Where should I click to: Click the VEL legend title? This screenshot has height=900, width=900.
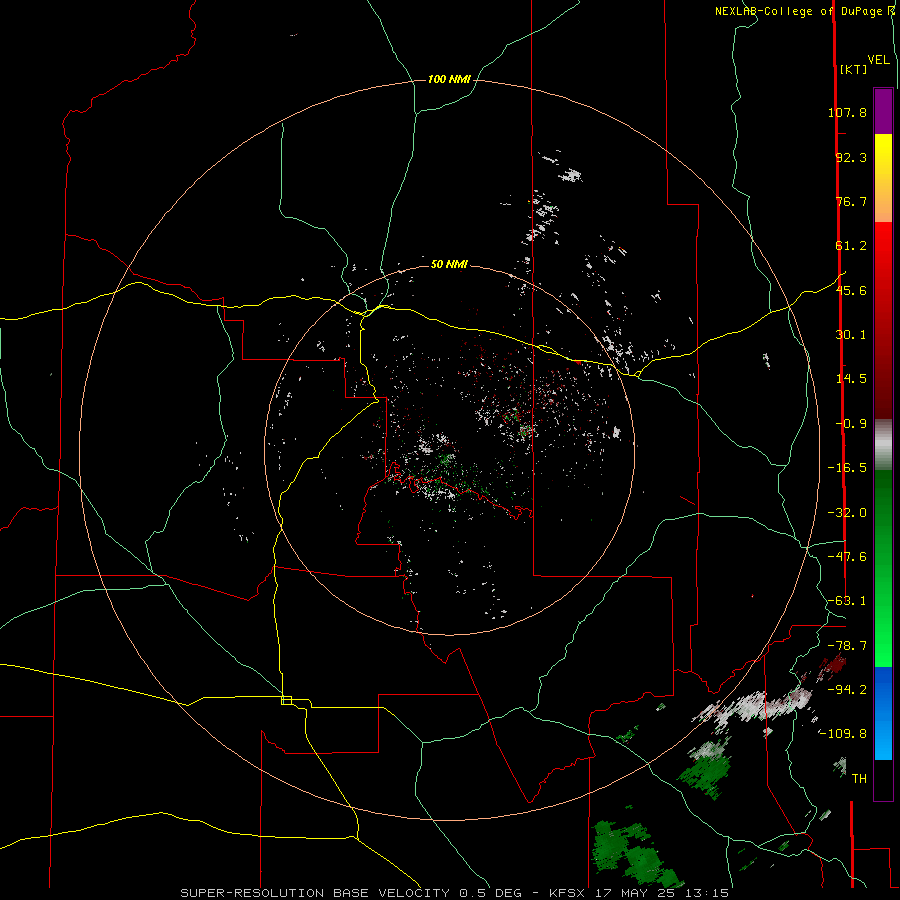coord(878,60)
